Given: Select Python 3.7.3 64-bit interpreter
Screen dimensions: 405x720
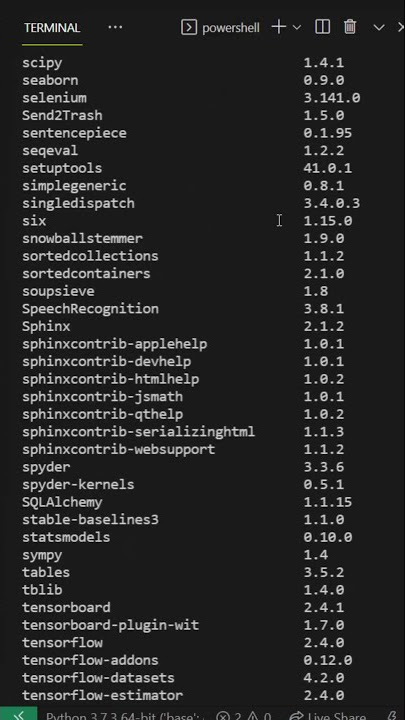Looking at the screenshot, I should click(124, 715).
